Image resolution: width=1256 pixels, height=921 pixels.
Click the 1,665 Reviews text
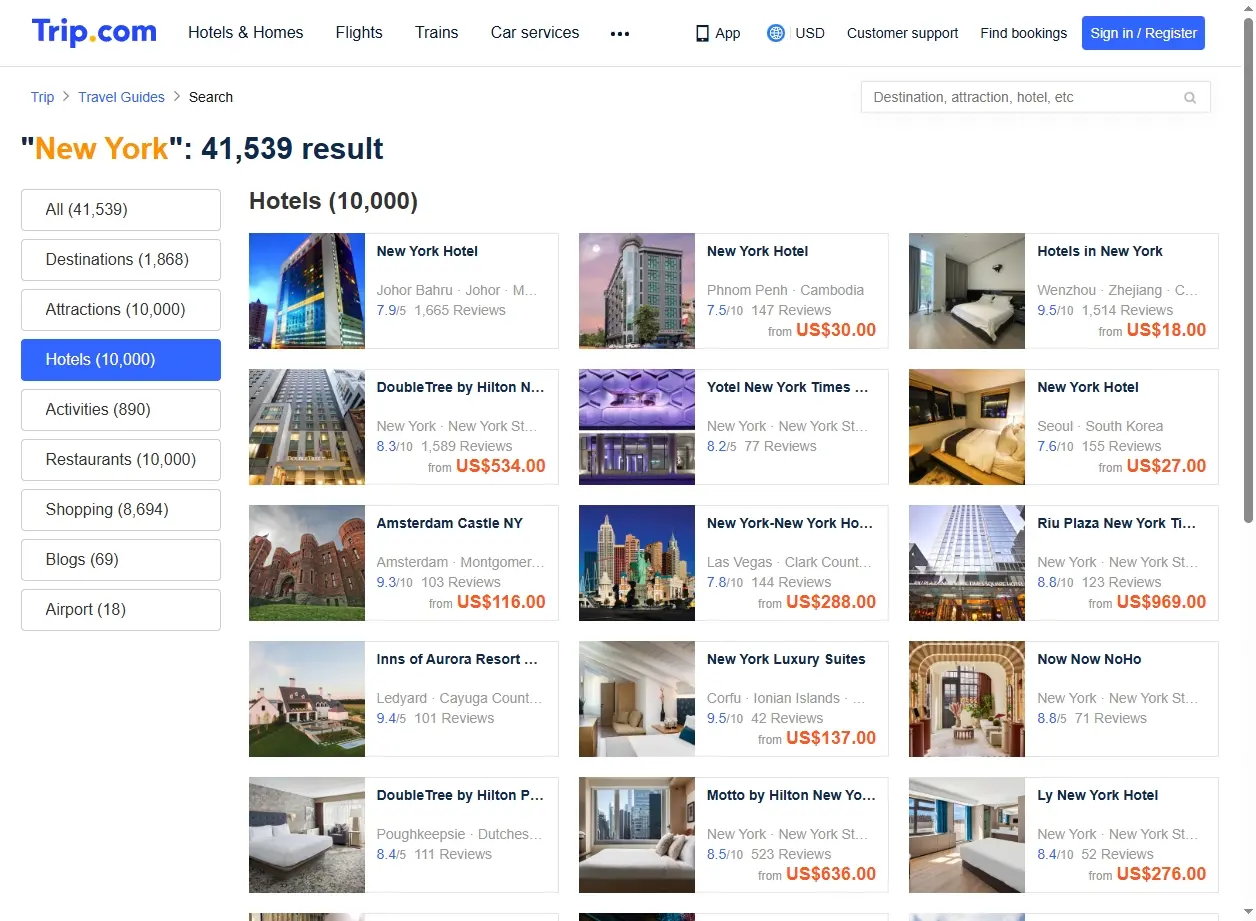point(460,310)
